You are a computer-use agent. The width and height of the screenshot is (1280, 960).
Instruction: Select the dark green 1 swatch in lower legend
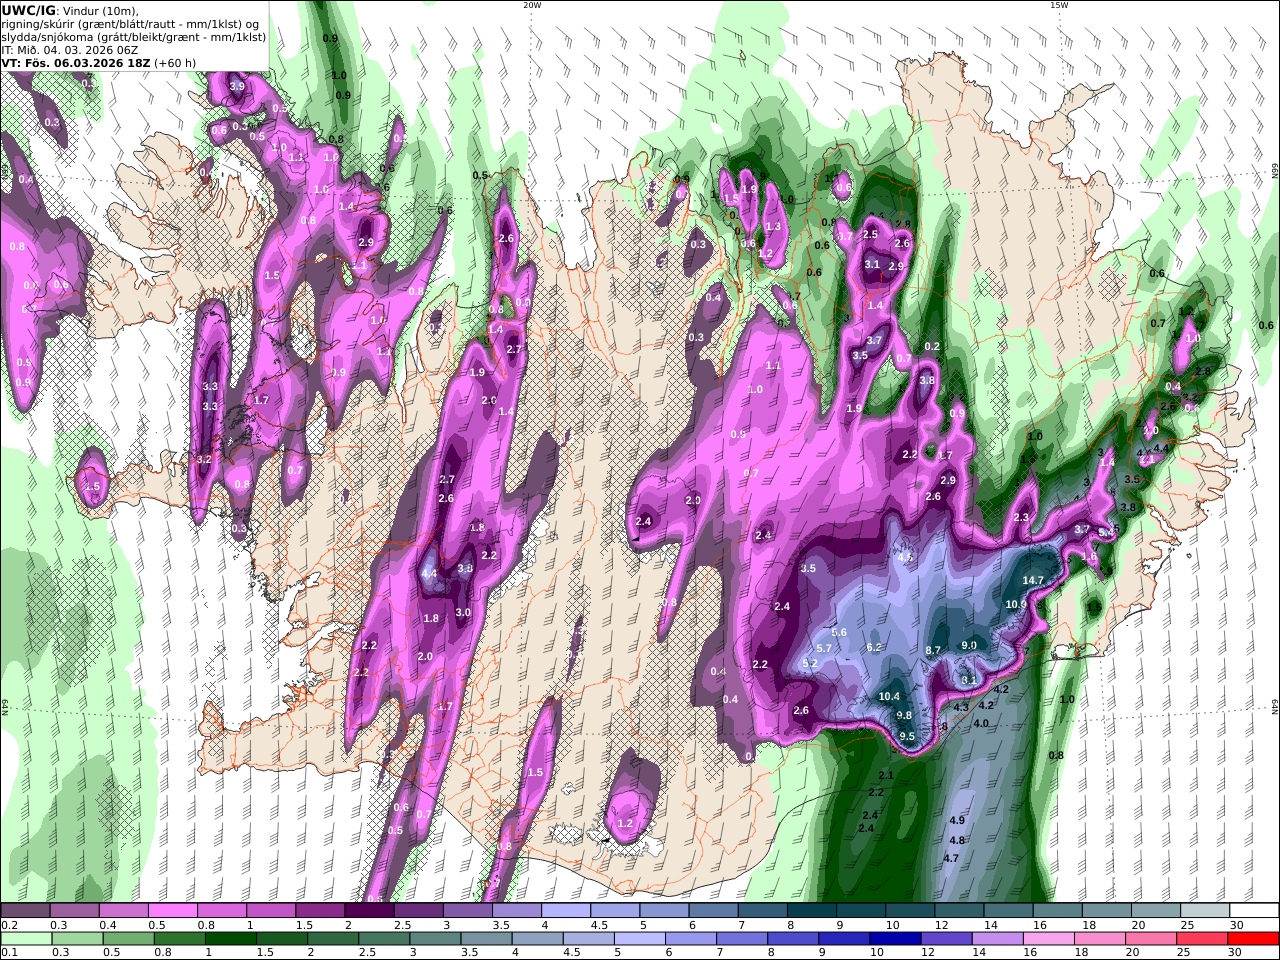pos(229,939)
